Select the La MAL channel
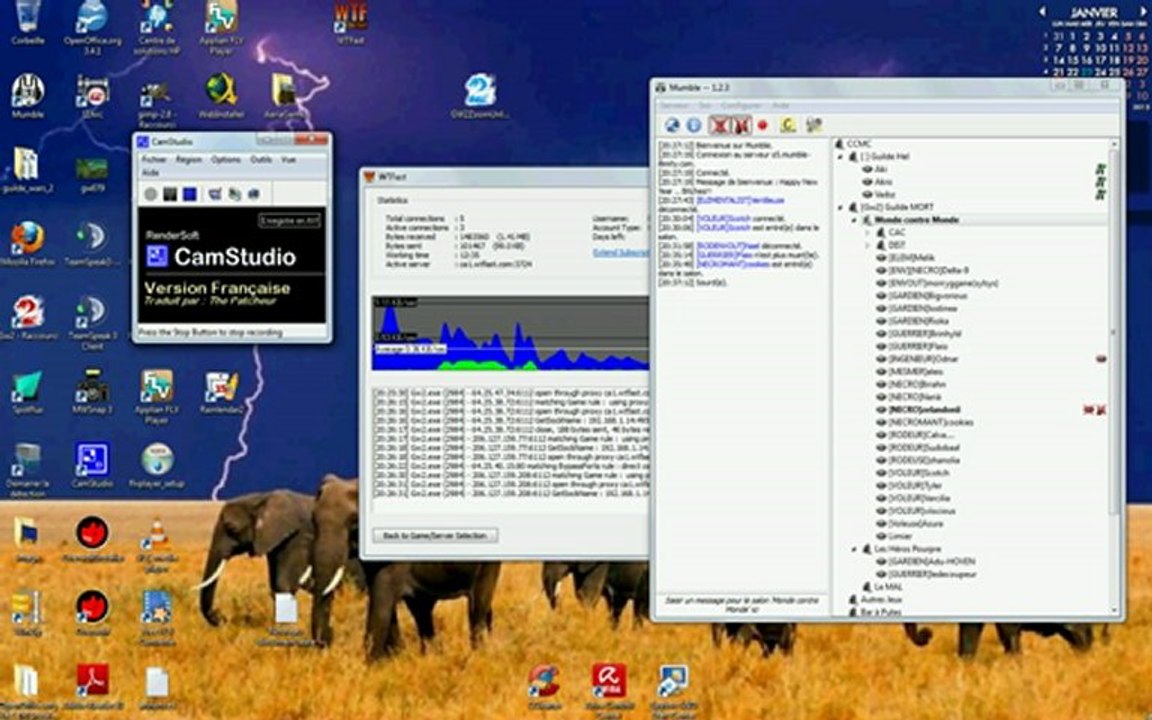1152x720 pixels. pyautogui.click(x=888, y=586)
